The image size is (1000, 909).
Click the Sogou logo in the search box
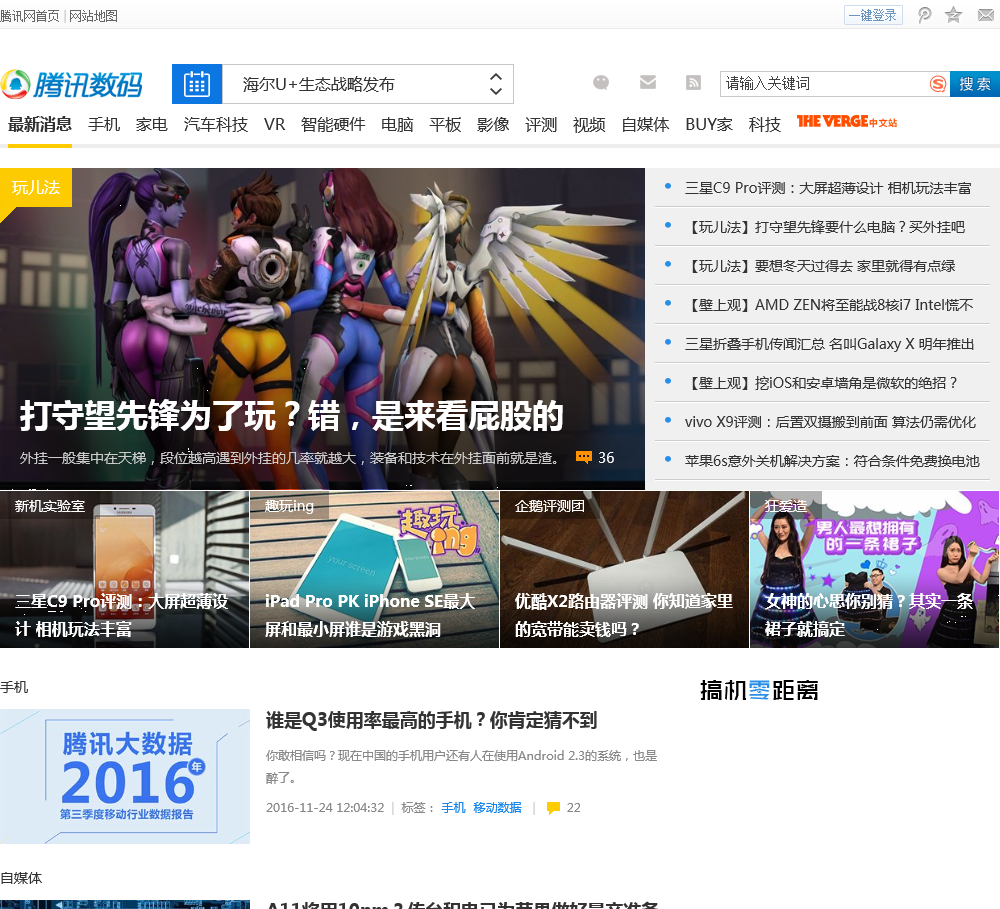tap(938, 84)
